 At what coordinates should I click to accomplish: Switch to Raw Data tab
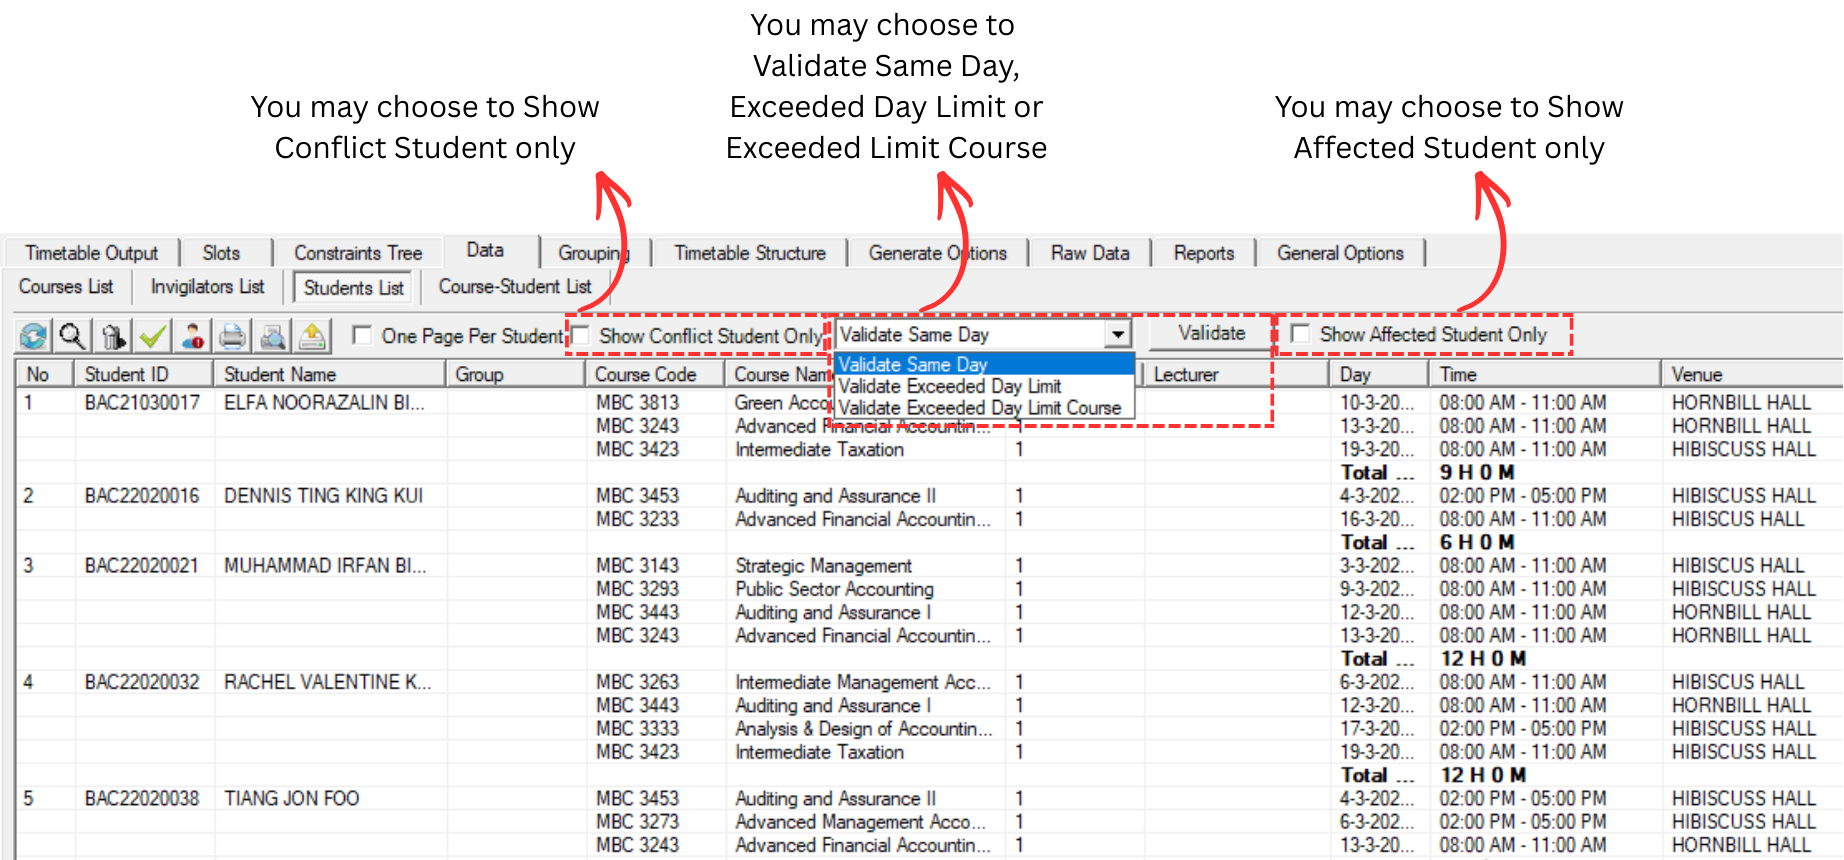pyautogui.click(x=1090, y=253)
